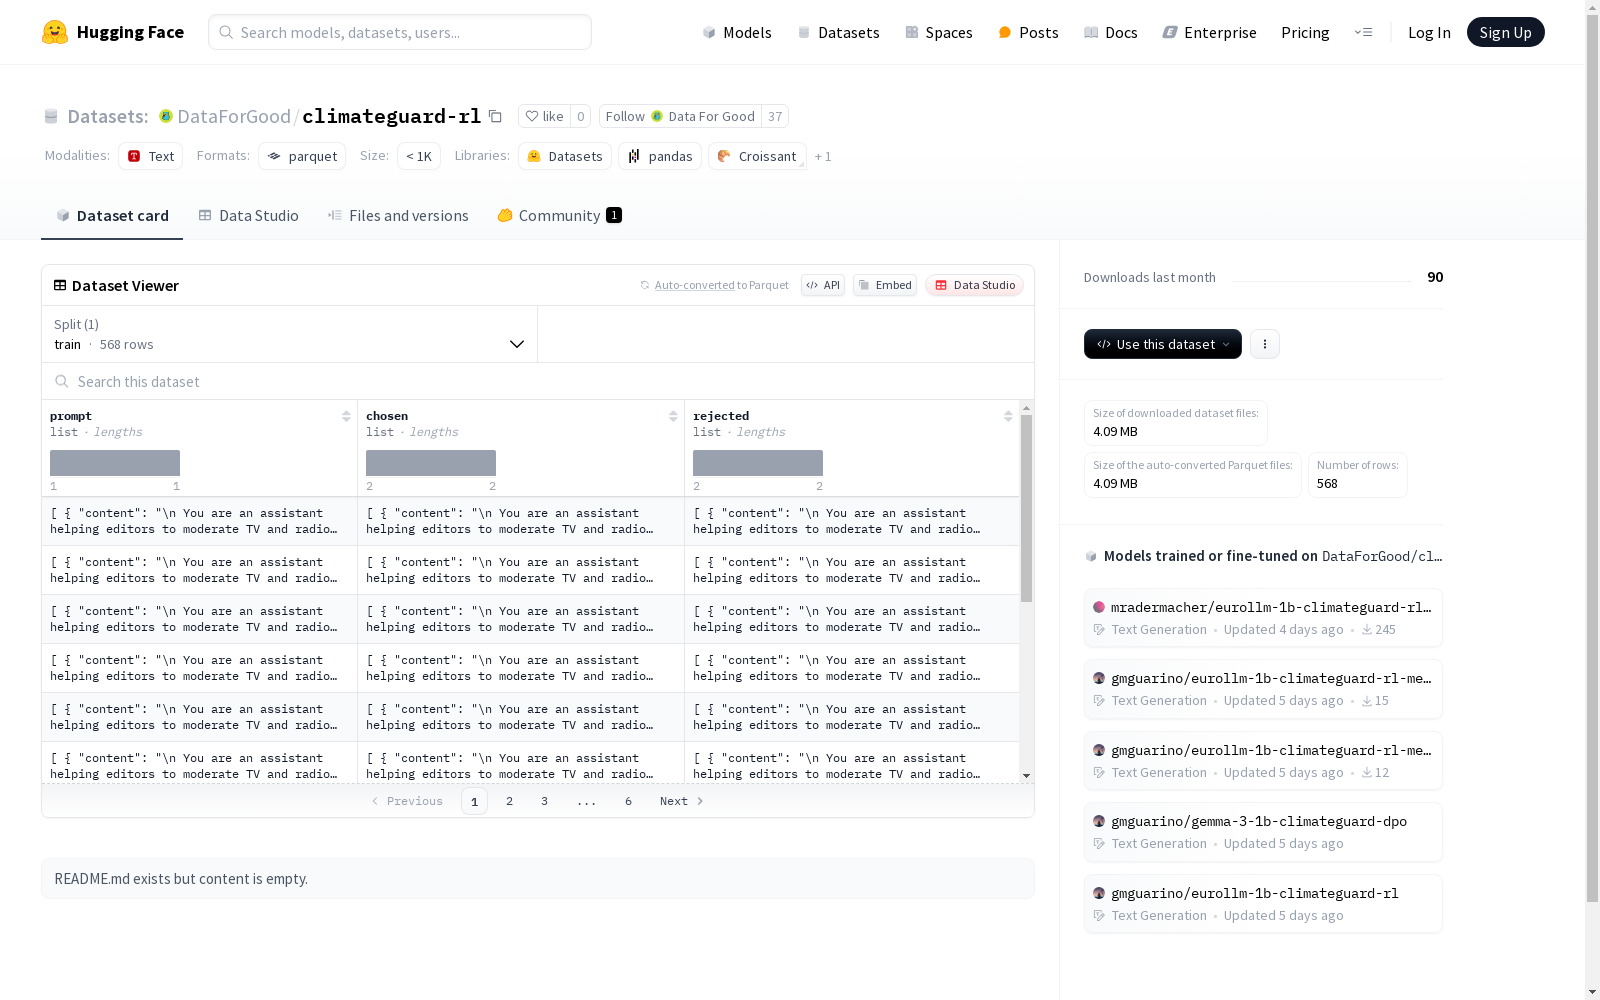The width and height of the screenshot is (1600, 1000).
Task: Open the Community tab
Action: 560,216
